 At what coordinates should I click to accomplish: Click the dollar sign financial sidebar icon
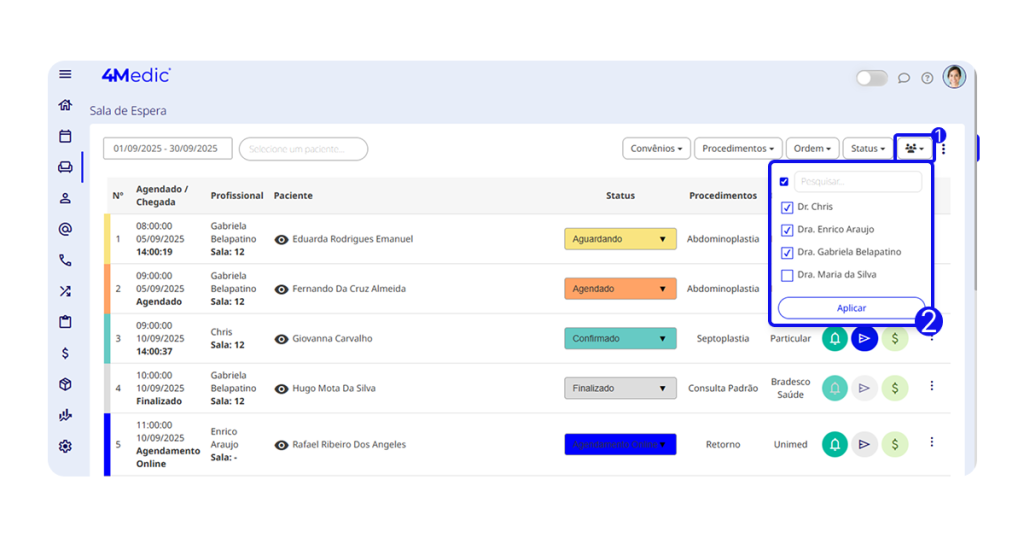(x=65, y=353)
